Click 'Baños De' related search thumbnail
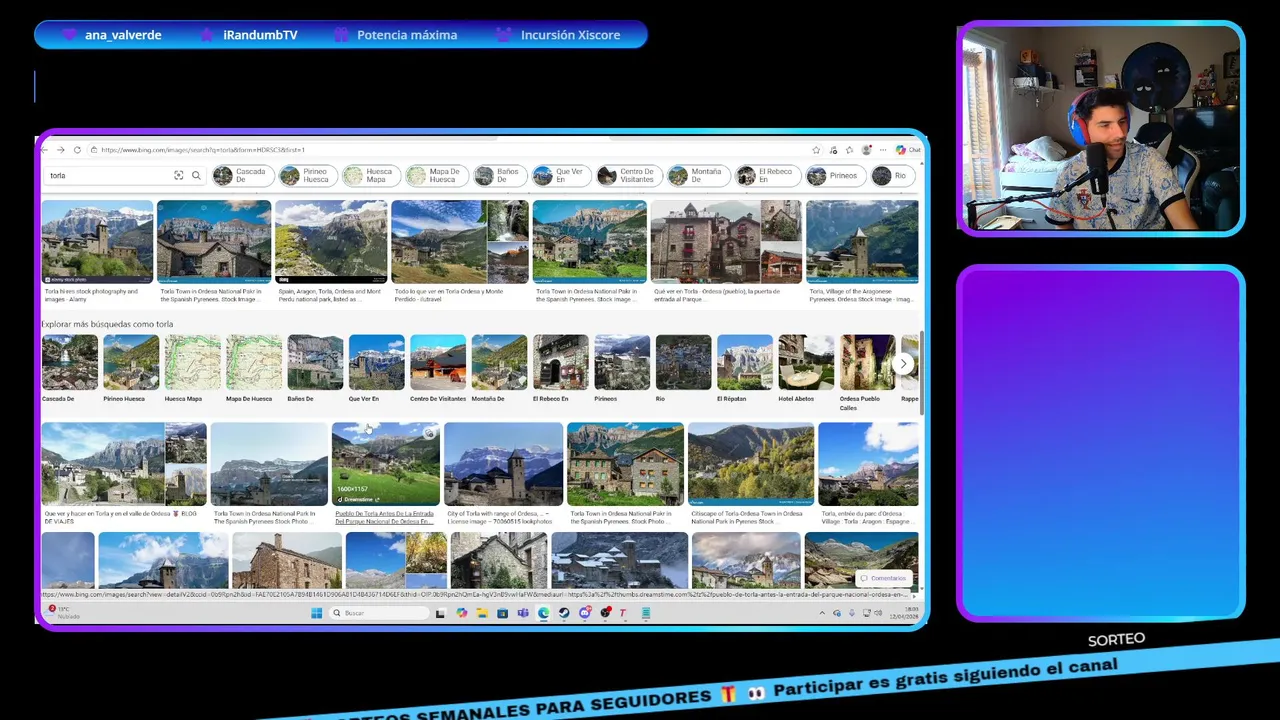The image size is (1280, 720). (x=315, y=362)
